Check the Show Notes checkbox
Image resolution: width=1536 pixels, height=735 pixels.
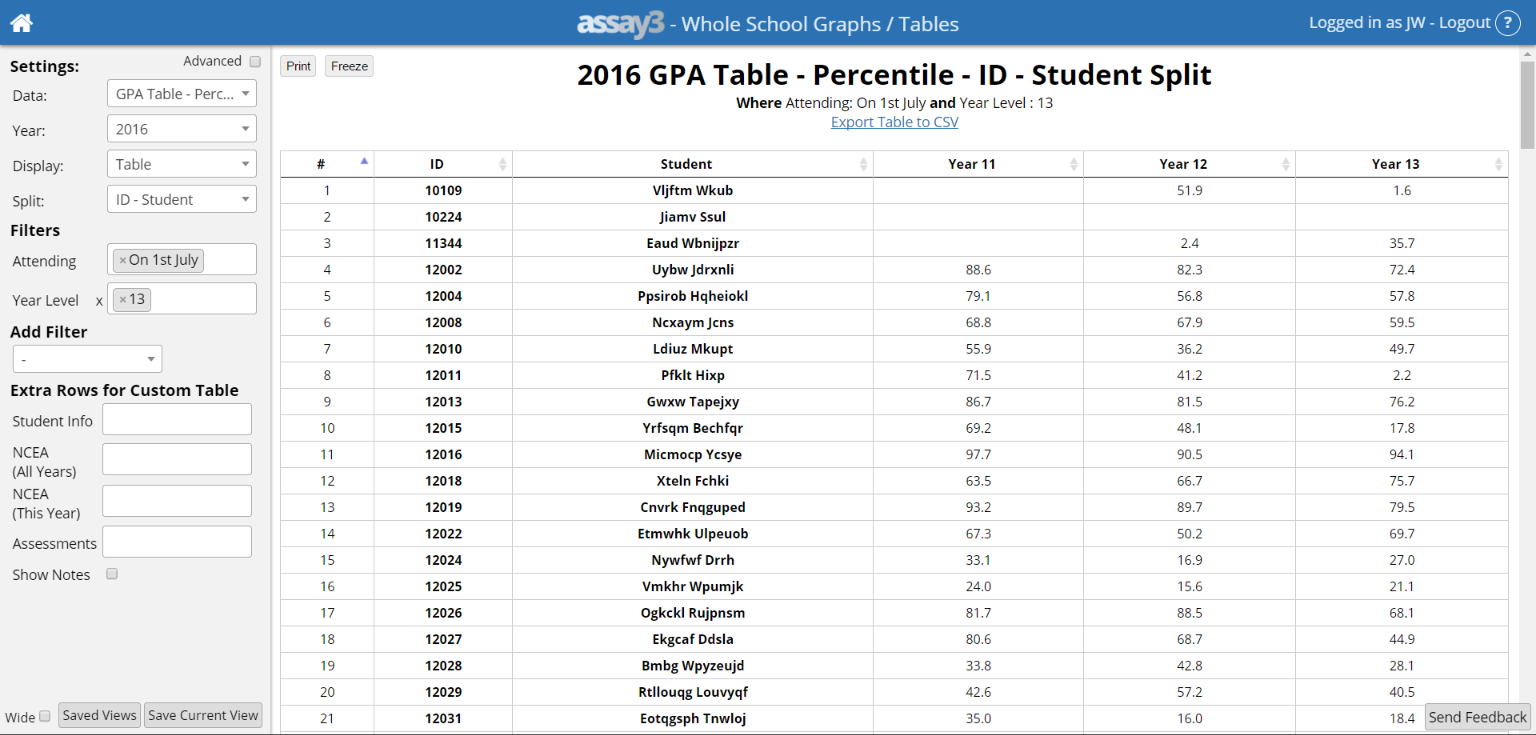coord(111,573)
